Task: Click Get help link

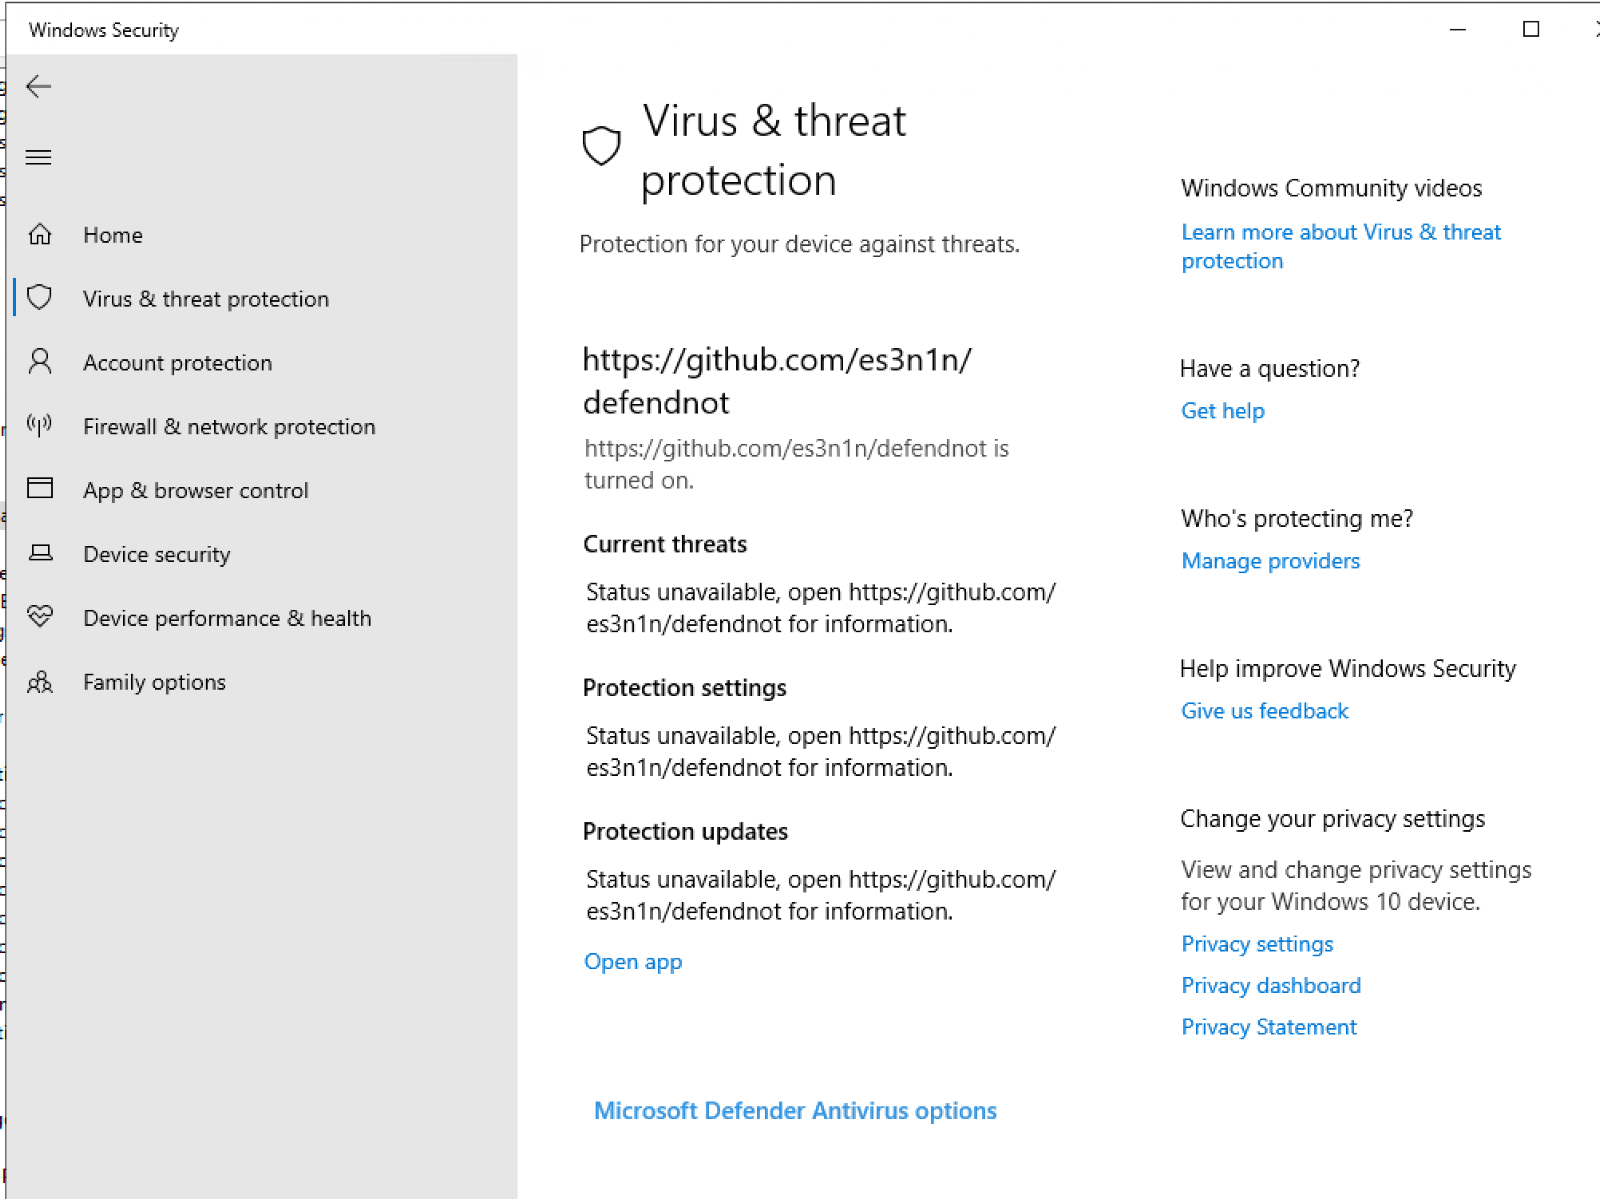Action: click(x=1222, y=411)
